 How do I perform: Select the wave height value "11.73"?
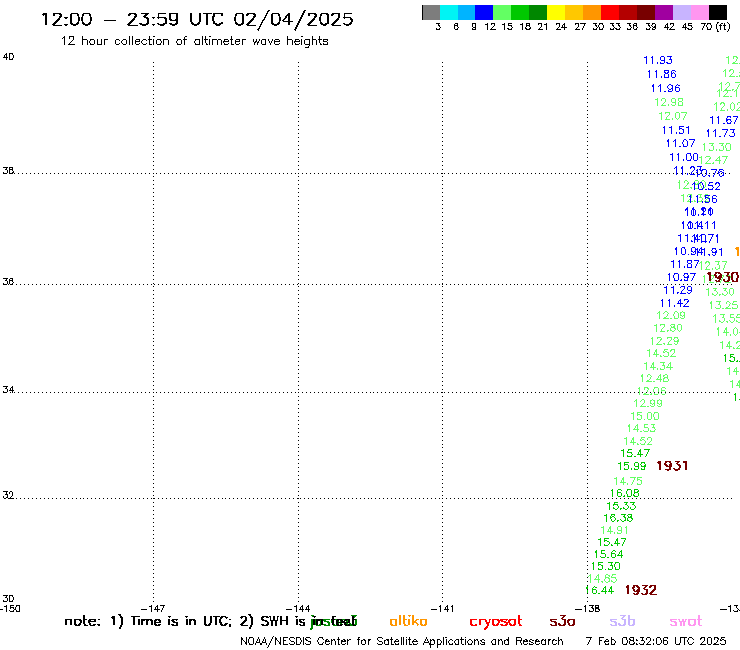pos(721,134)
